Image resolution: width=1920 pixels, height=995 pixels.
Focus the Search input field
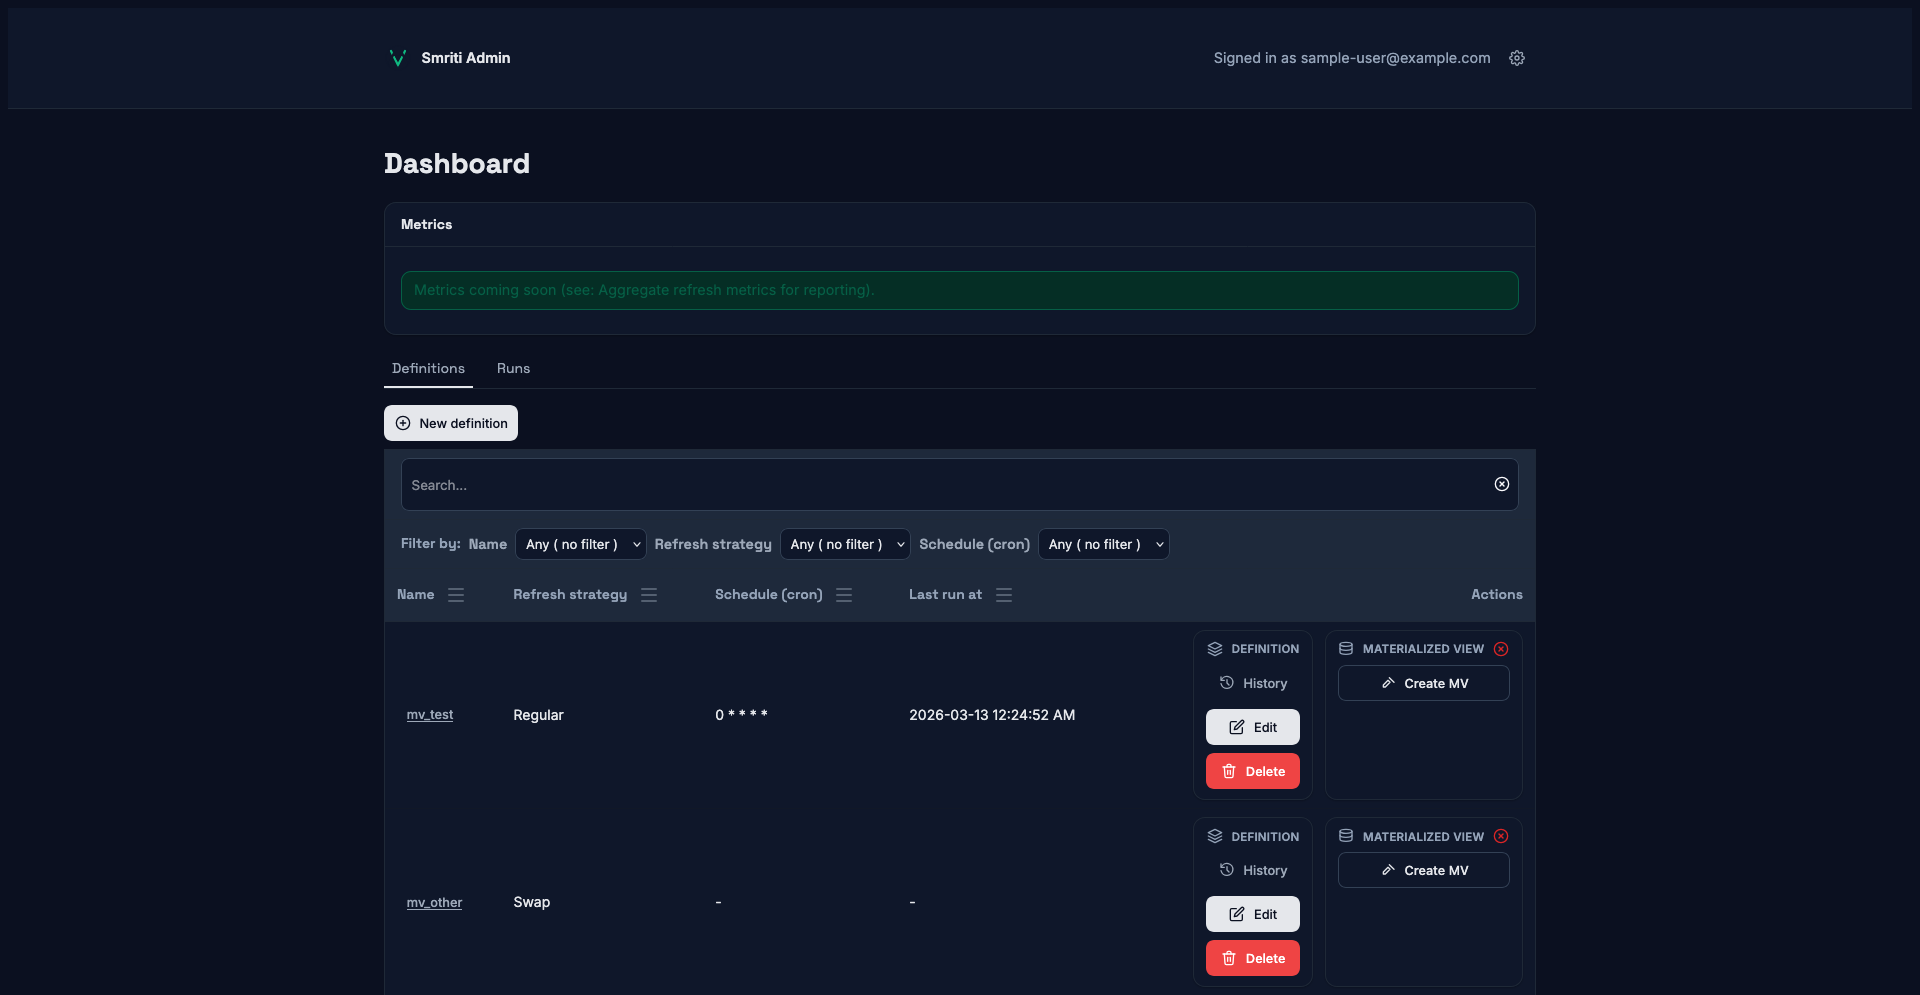[940, 485]
